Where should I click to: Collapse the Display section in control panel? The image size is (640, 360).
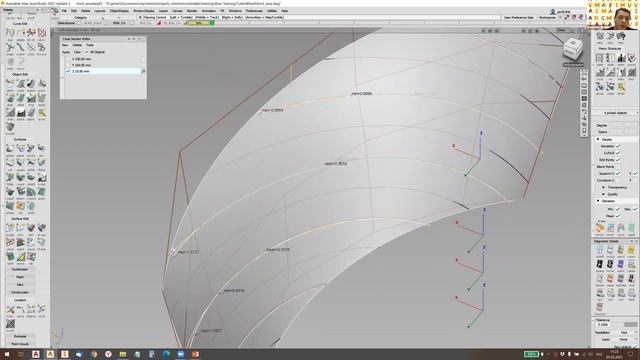tap(598, 140)
